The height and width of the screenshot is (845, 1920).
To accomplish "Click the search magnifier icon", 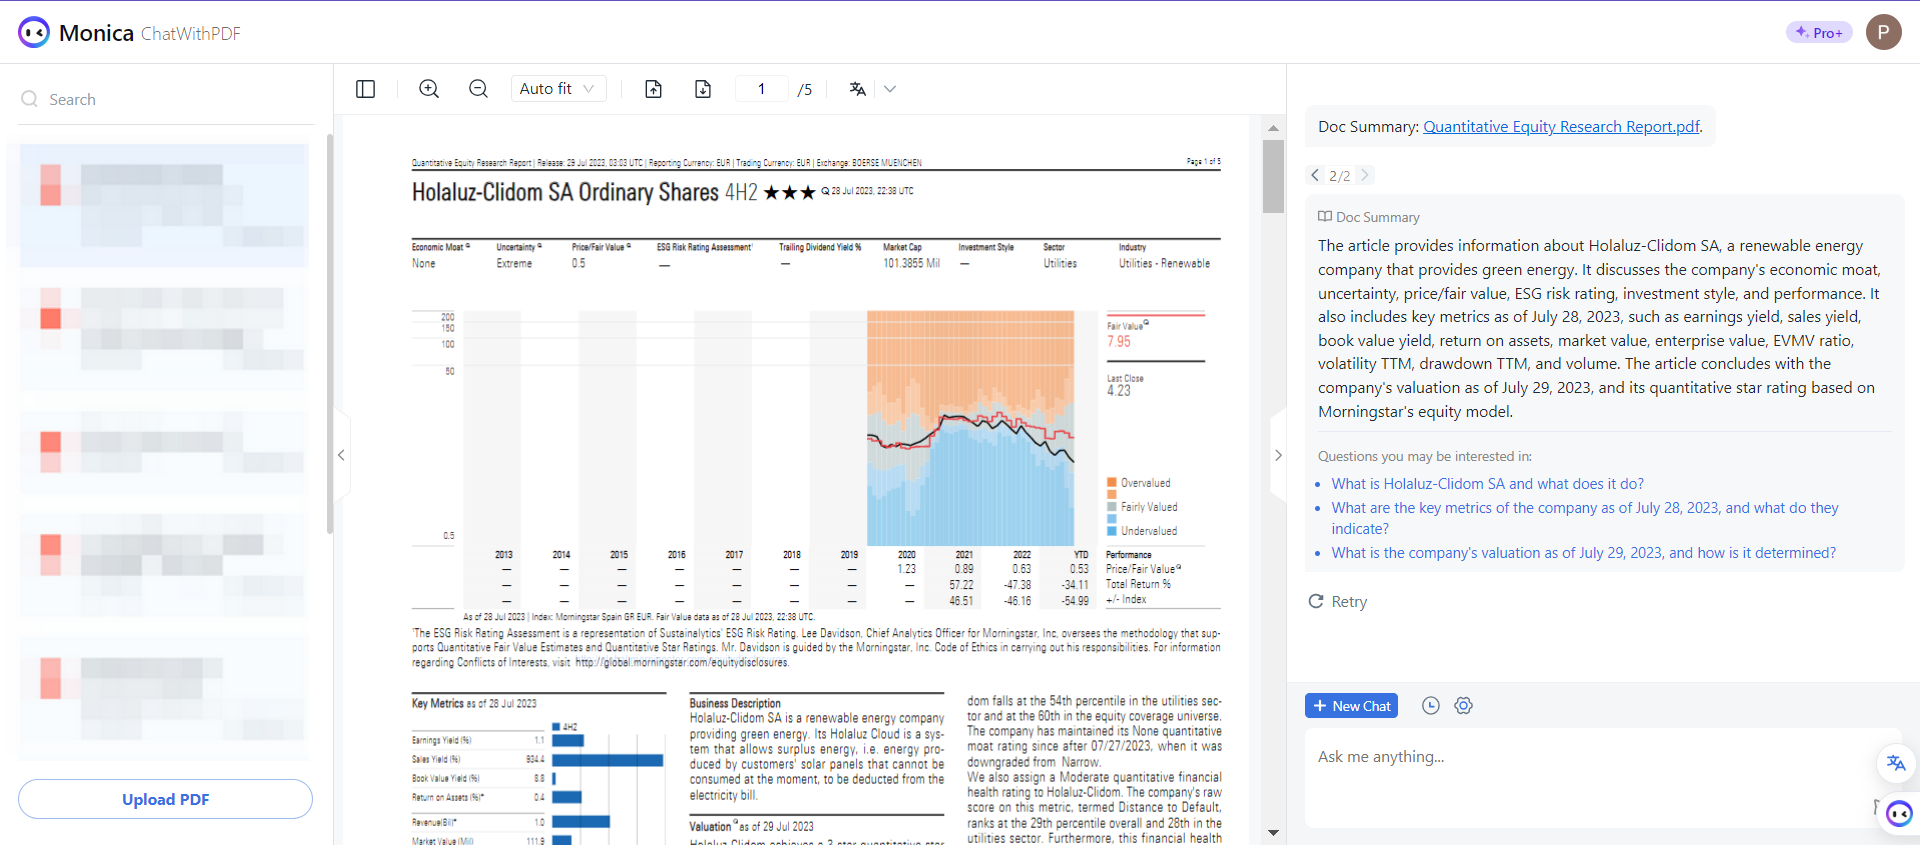I will [x=30, y=99].
